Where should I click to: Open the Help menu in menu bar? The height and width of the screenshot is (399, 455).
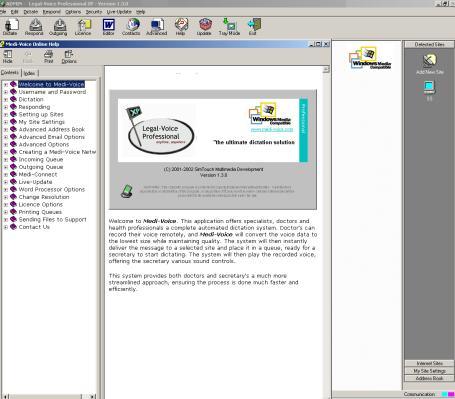point(141,12)
